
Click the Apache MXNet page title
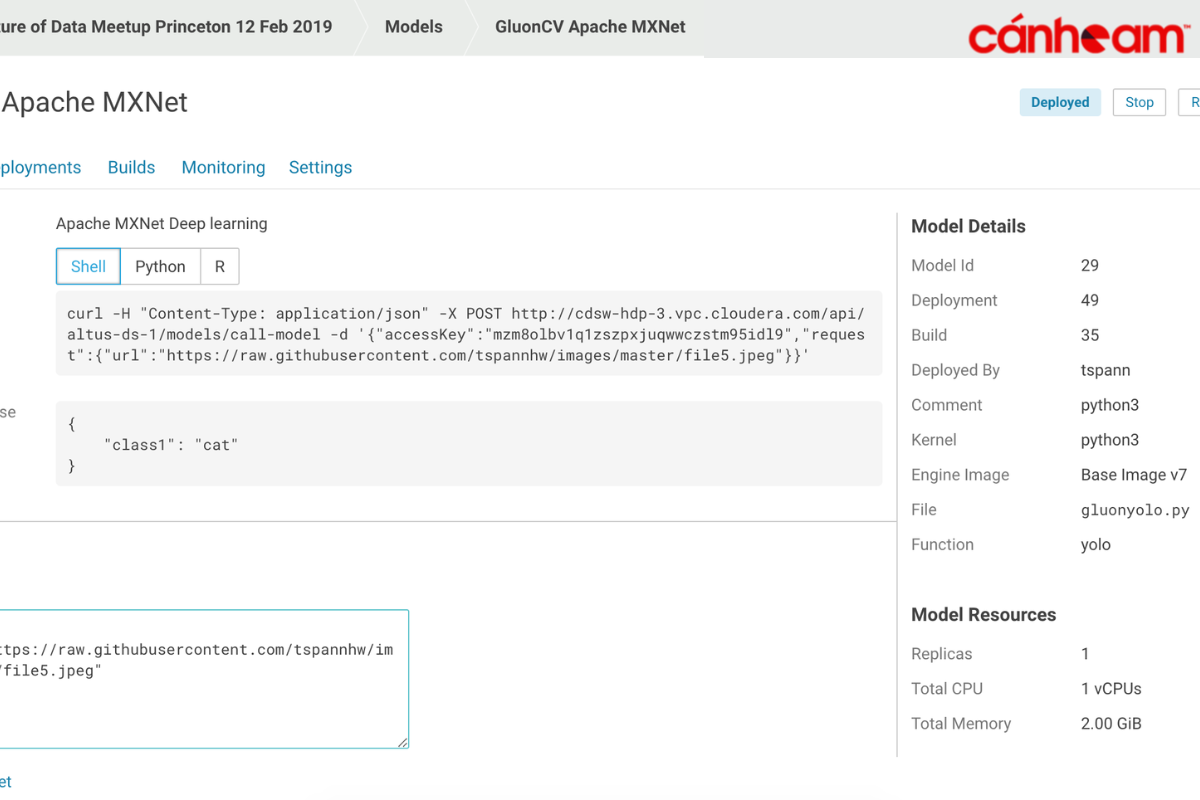click(94, 102)
